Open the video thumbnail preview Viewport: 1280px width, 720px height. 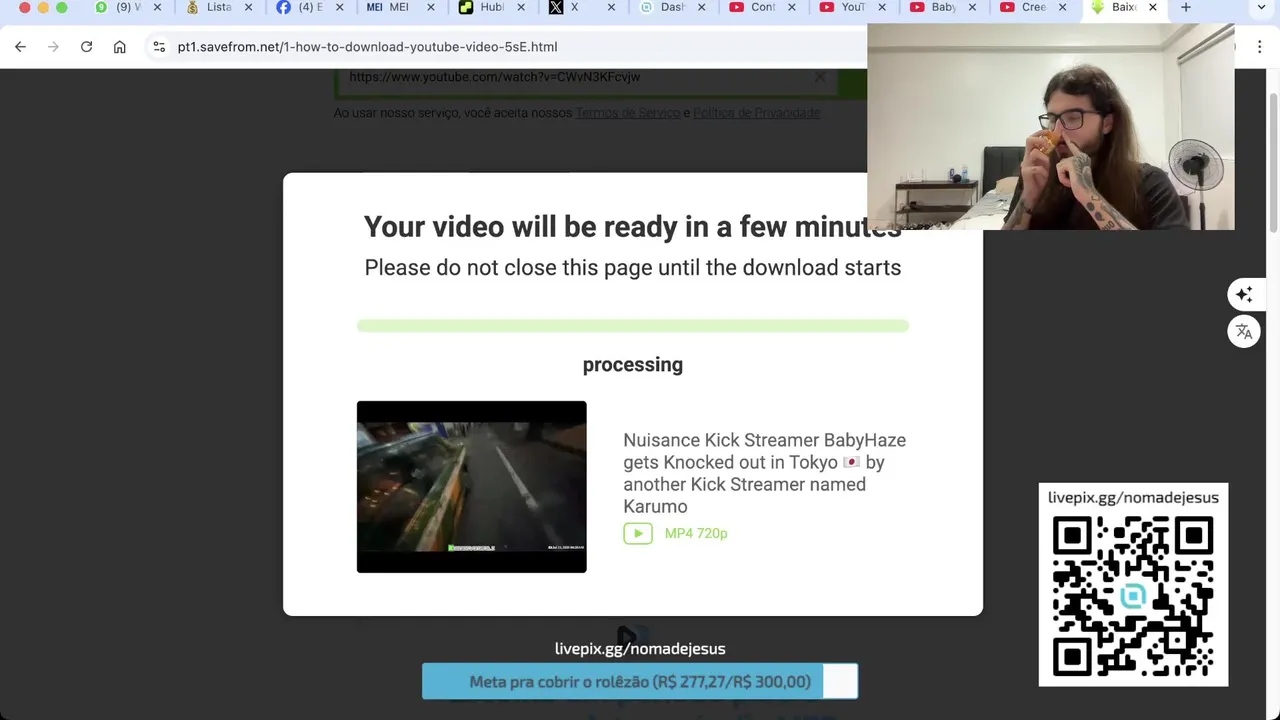click(472, 487)
